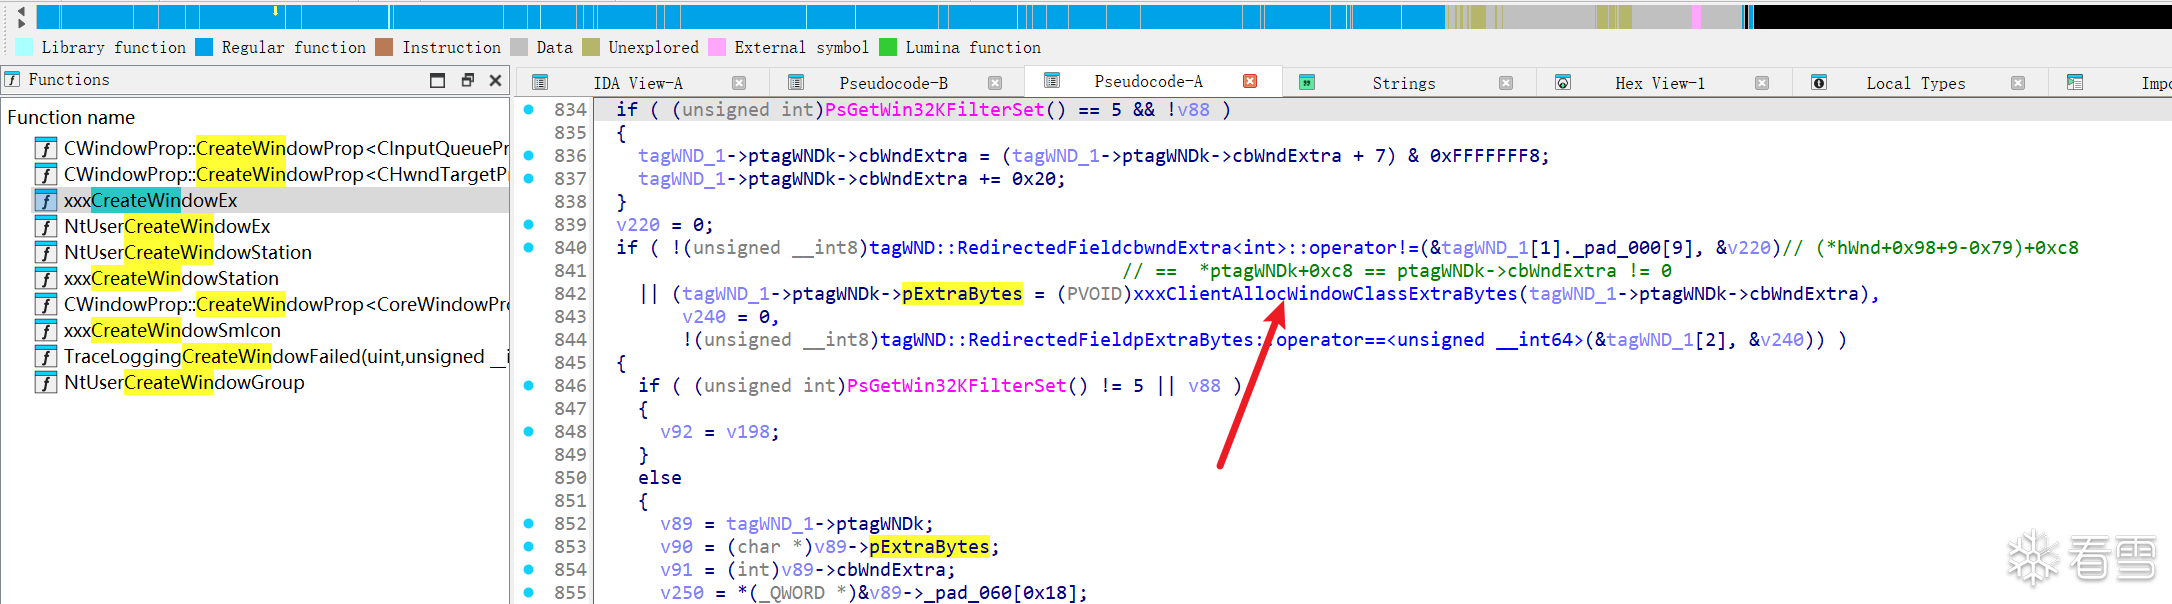This screenshot has width=2172, height=604.
Task: Toggle breakpoint dot on line 839
Action: (529, 224)
